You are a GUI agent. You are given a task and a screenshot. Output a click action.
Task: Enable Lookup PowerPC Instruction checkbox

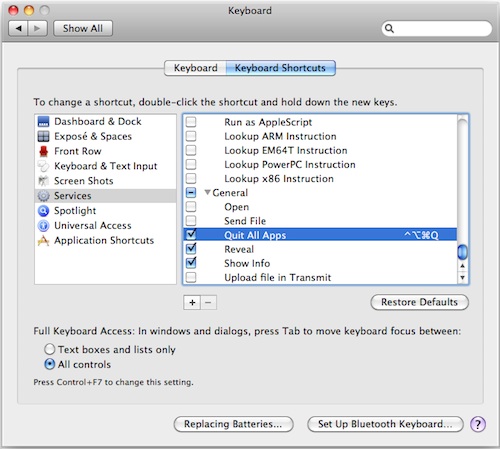click(191, 164)
